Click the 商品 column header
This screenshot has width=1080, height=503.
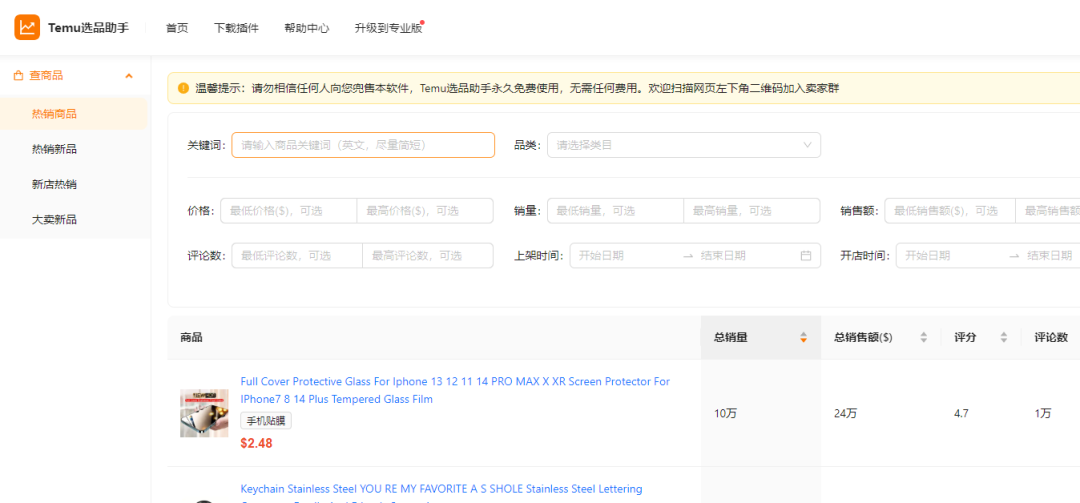pos(191,338)
